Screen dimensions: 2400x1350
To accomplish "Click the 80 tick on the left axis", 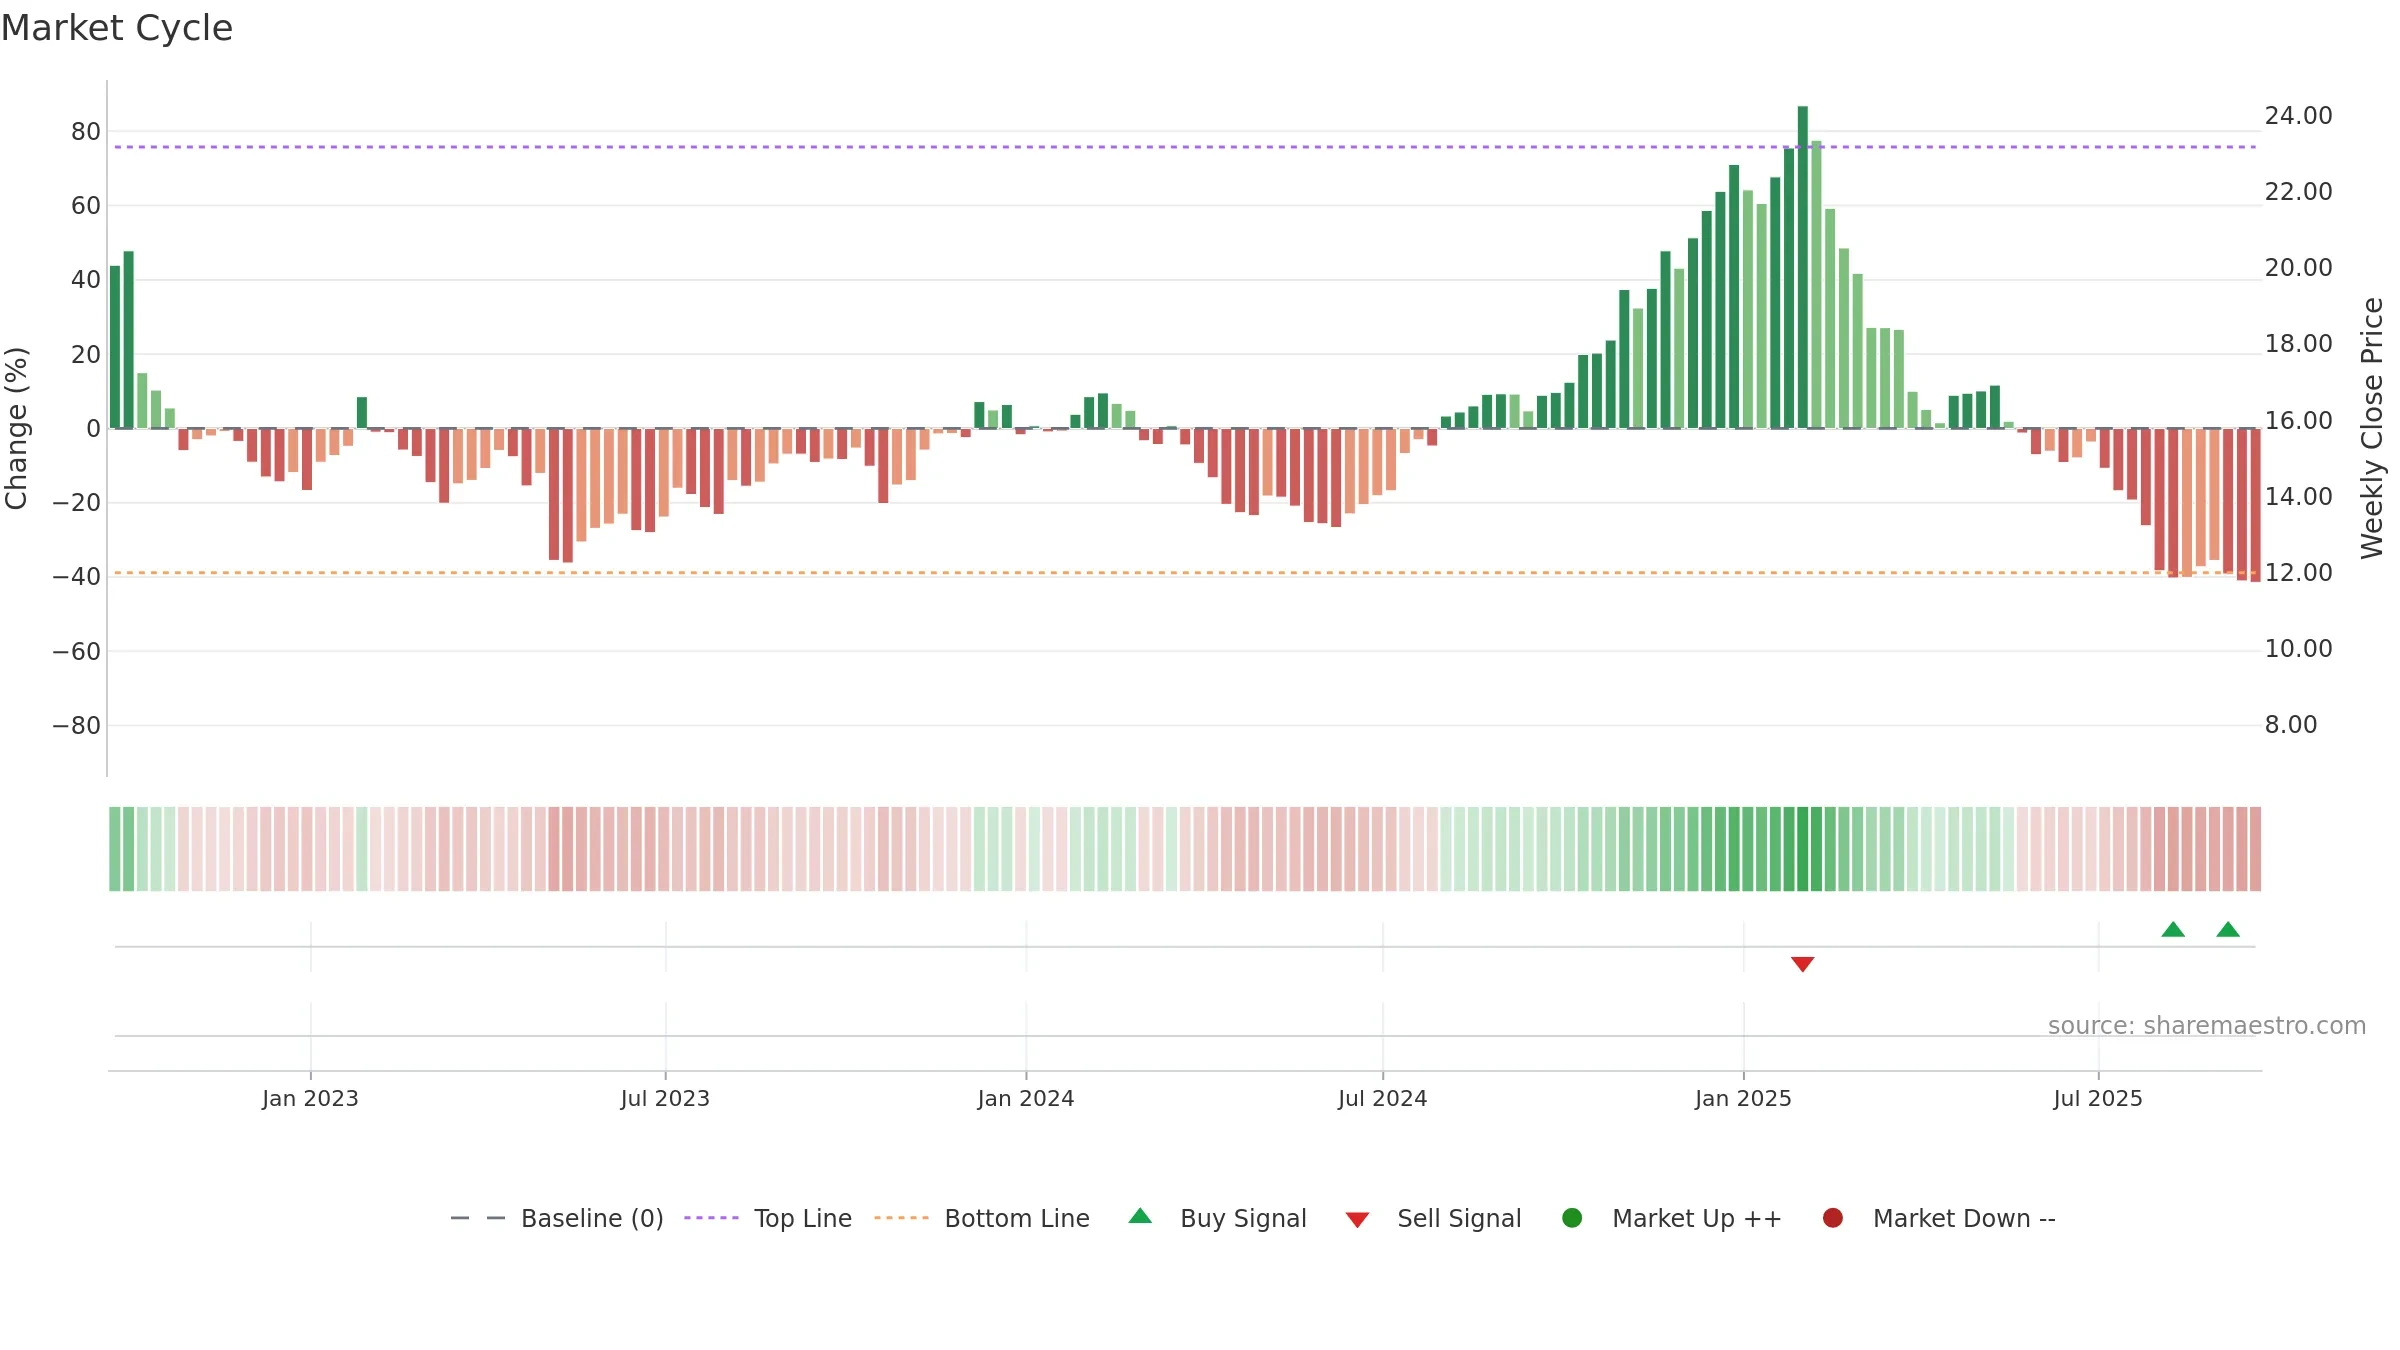I will pyautogui.click(x=86, y=131).
